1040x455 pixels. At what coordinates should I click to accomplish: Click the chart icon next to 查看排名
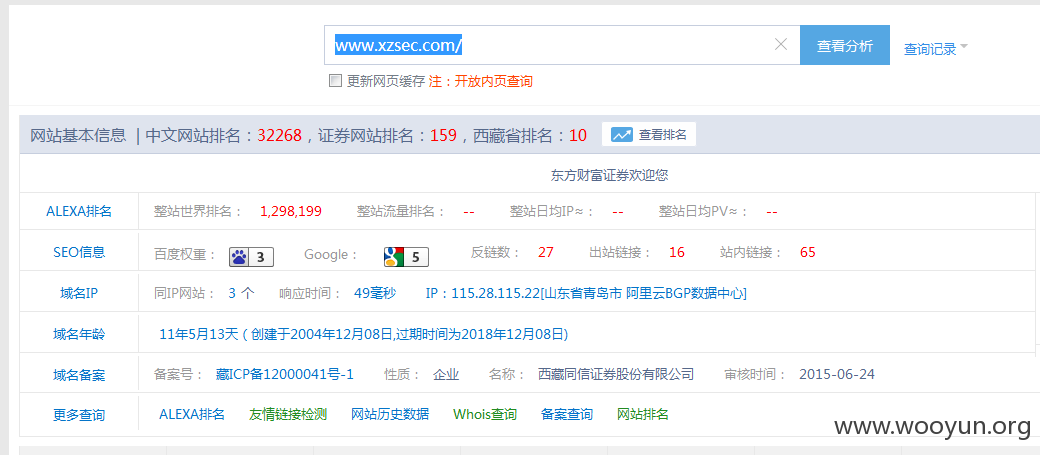pyautogui.click(x=621, y=135)
